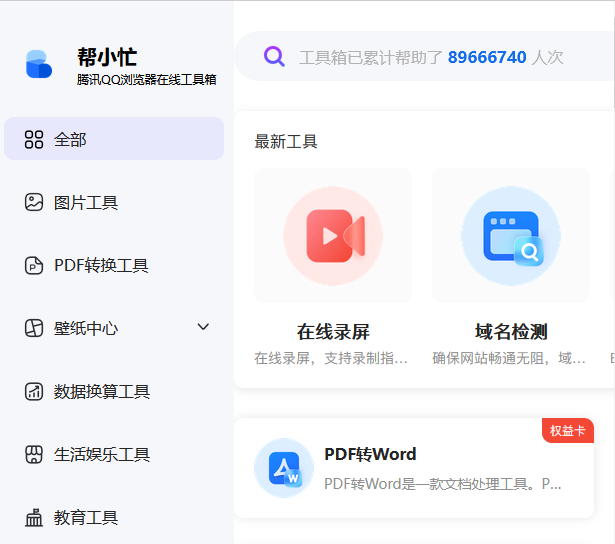Focus the toolbox search input field
The height and width of the screenshot is (544, 615).
coord(425,56)
